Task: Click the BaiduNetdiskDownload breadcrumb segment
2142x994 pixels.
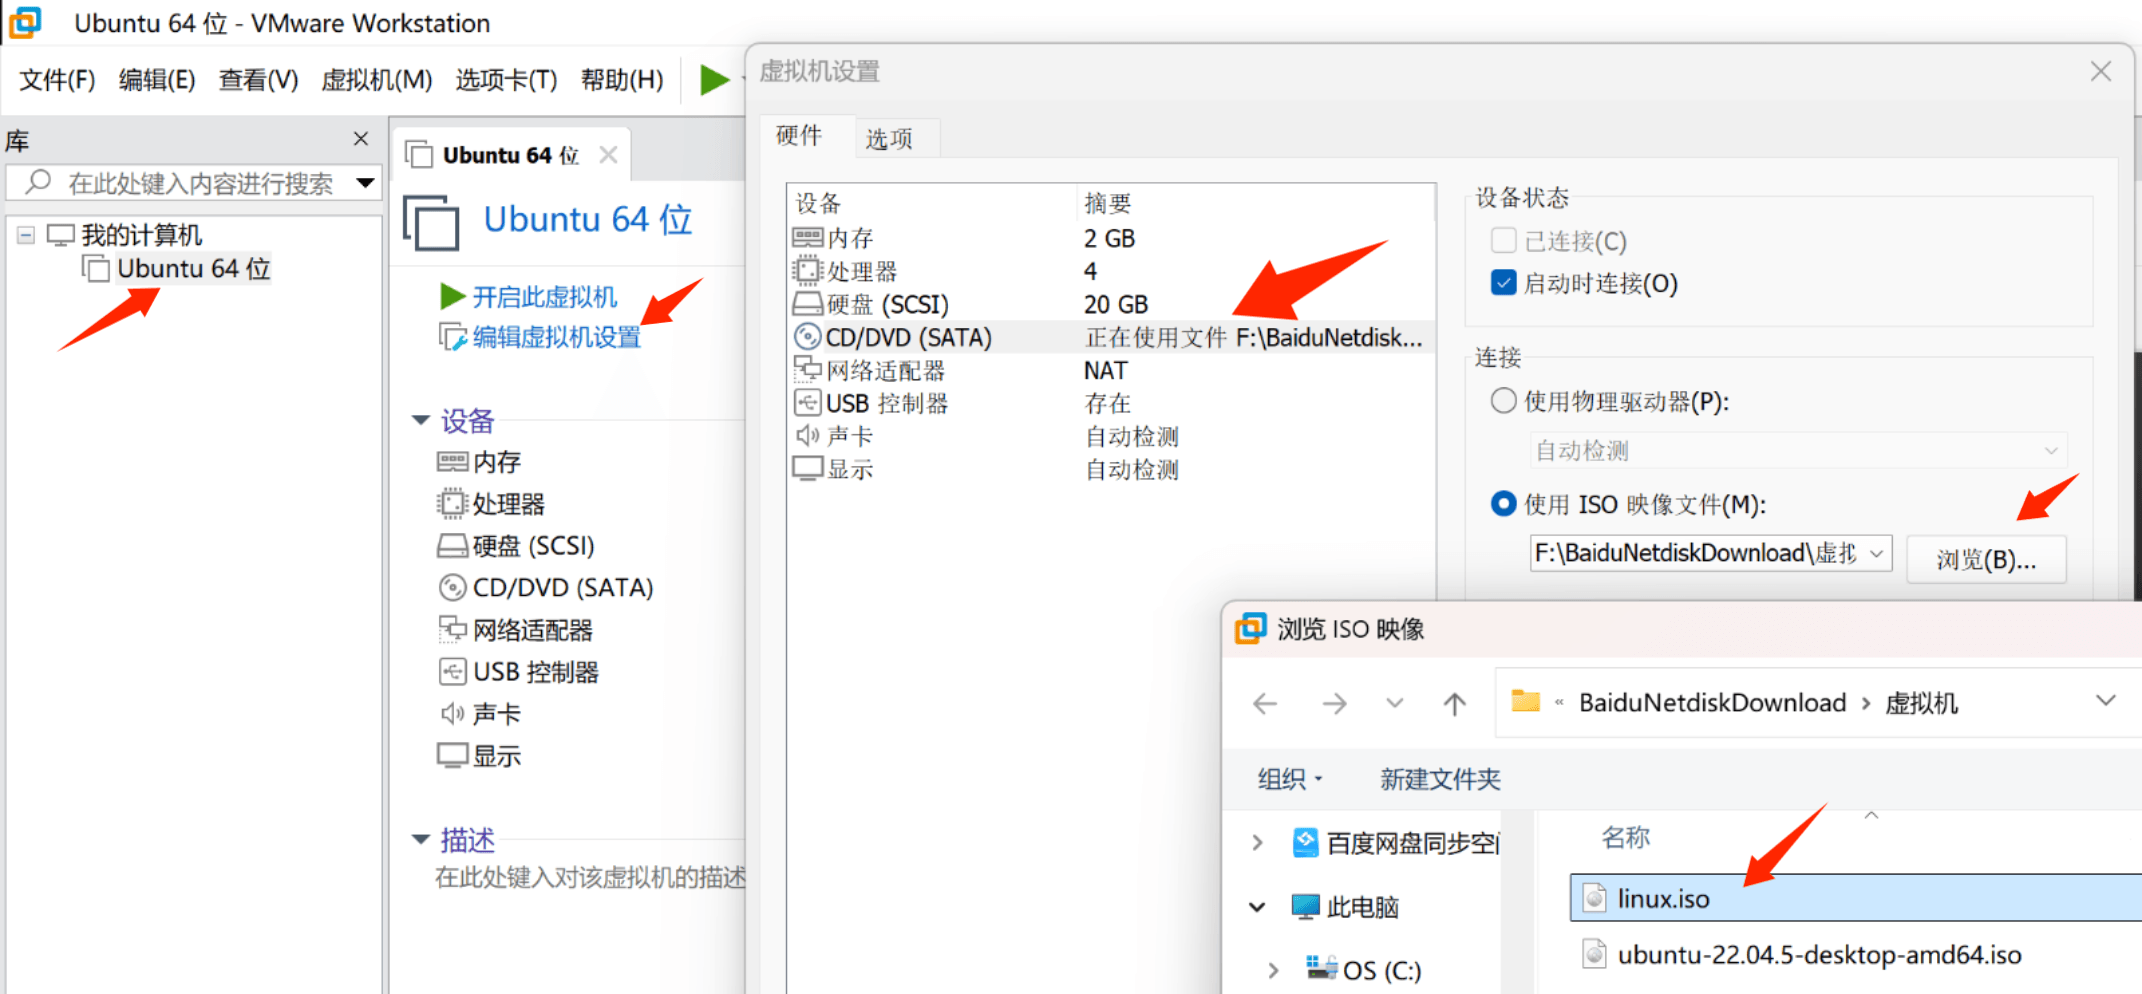Action: point(1713,703)
